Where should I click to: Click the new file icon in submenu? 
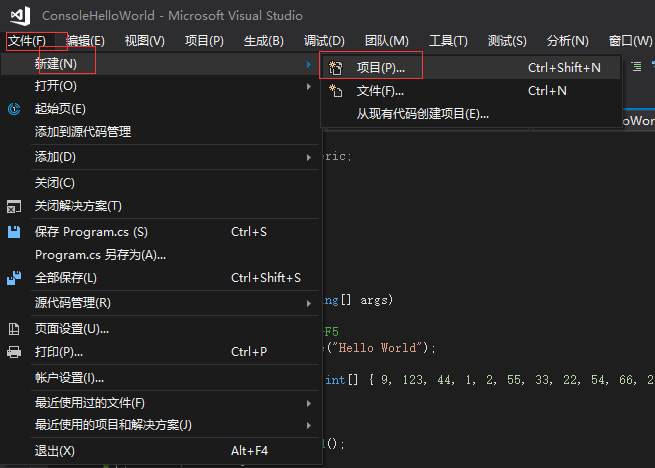[335, 91]
